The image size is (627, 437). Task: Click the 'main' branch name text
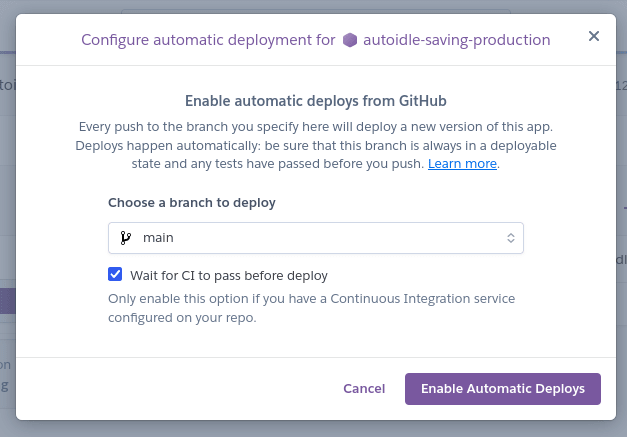159,238
